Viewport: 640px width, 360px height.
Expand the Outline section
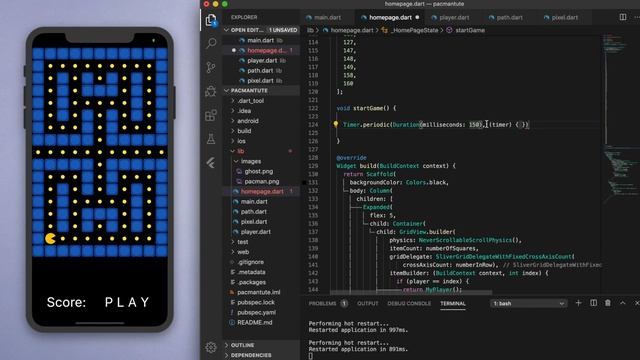(261, 345)
